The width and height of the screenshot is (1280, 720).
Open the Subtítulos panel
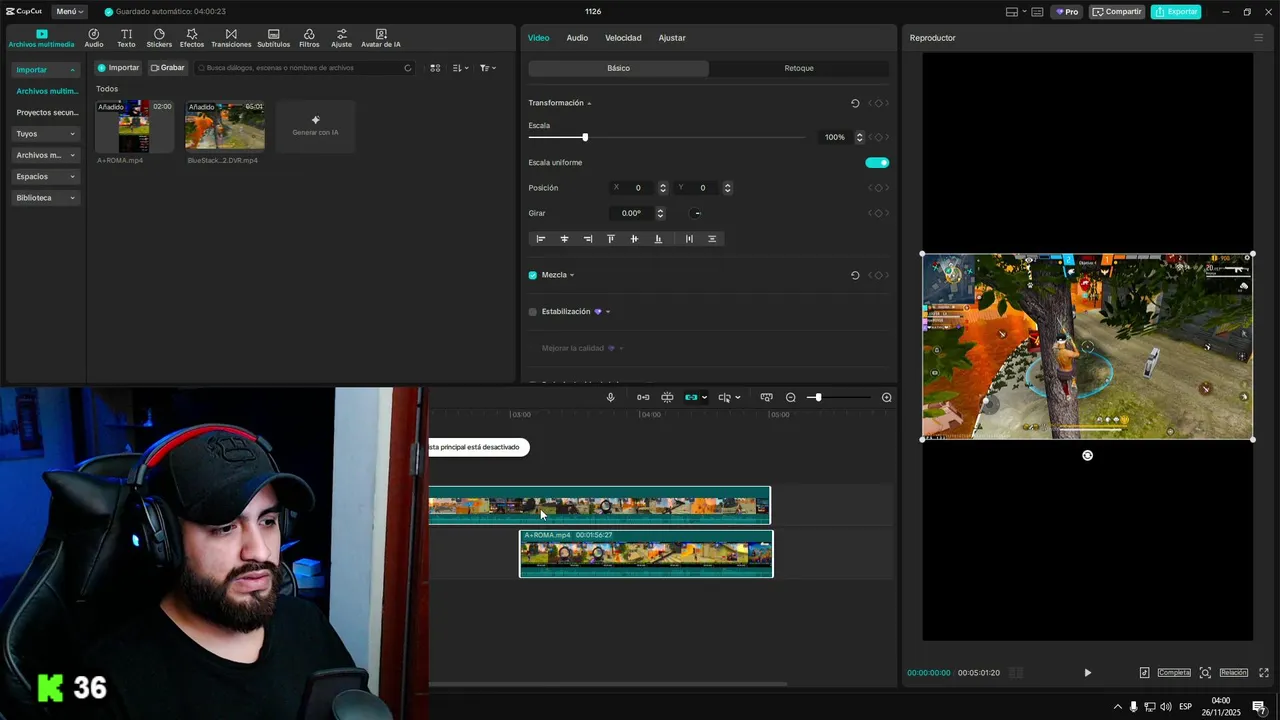tap(273, 38)
